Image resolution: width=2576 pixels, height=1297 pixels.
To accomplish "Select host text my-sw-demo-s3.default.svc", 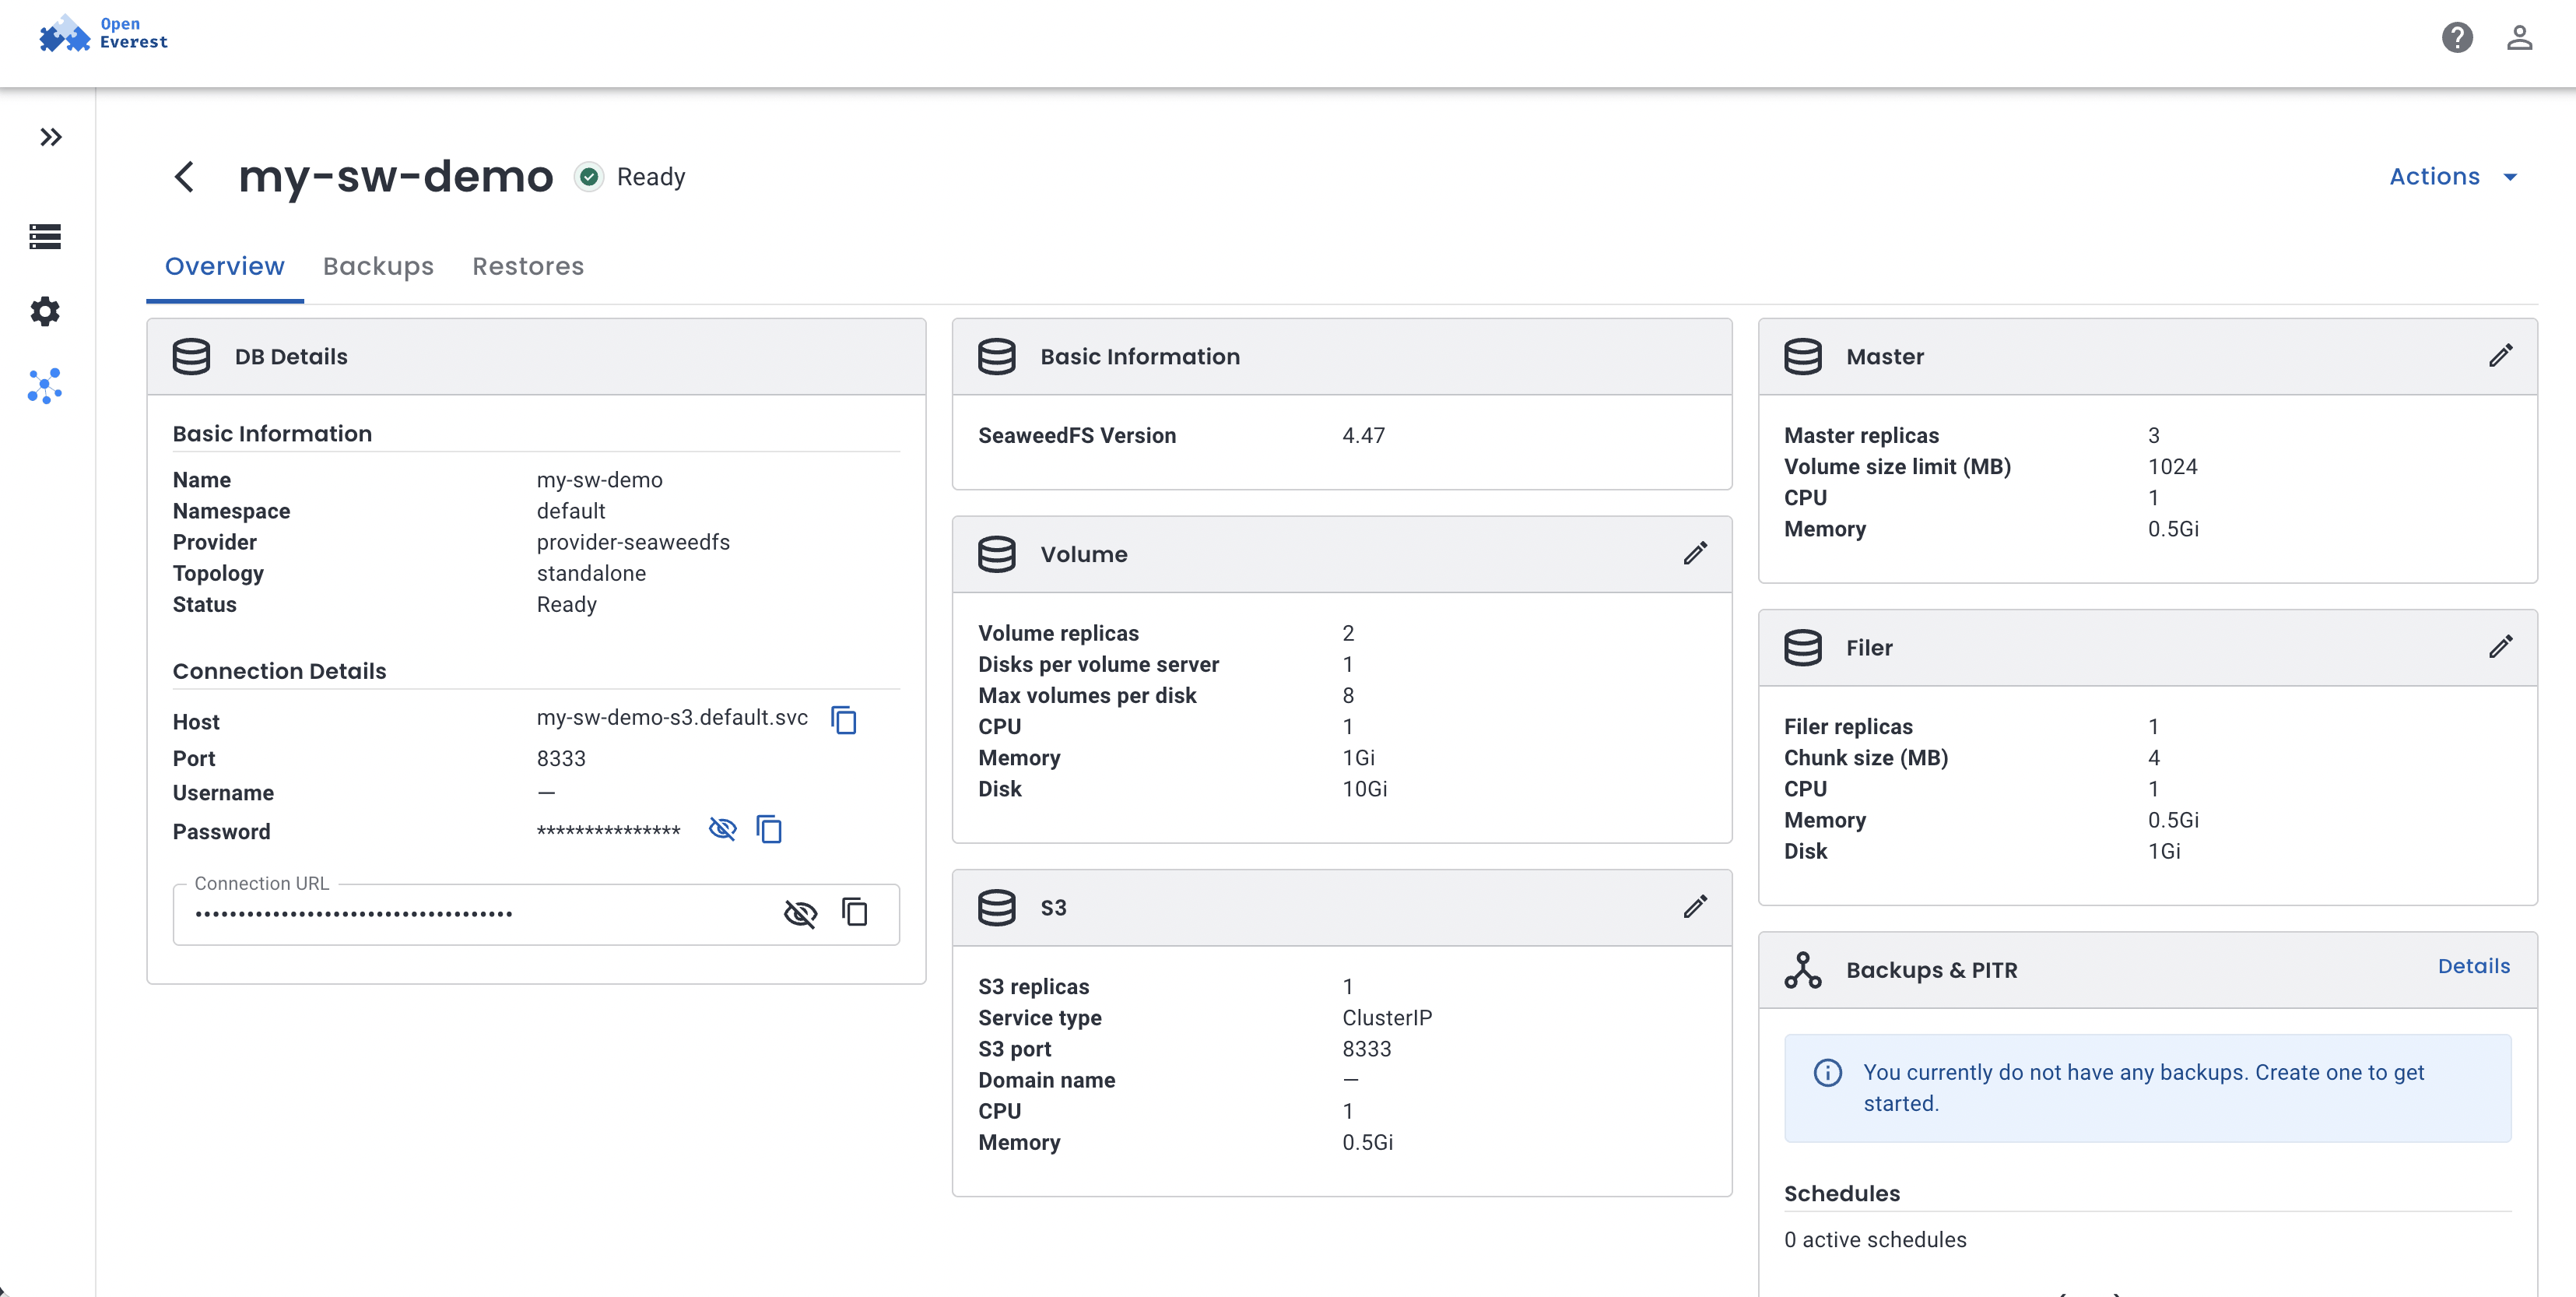I will [x=672, y=718].
